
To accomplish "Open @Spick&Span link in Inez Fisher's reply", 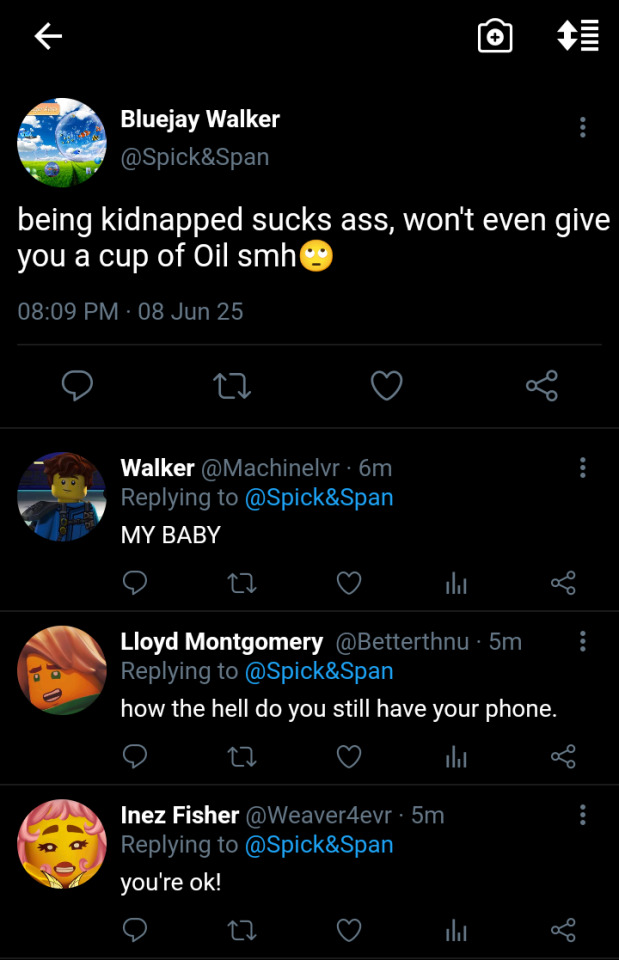I will (x=319, y=844).
